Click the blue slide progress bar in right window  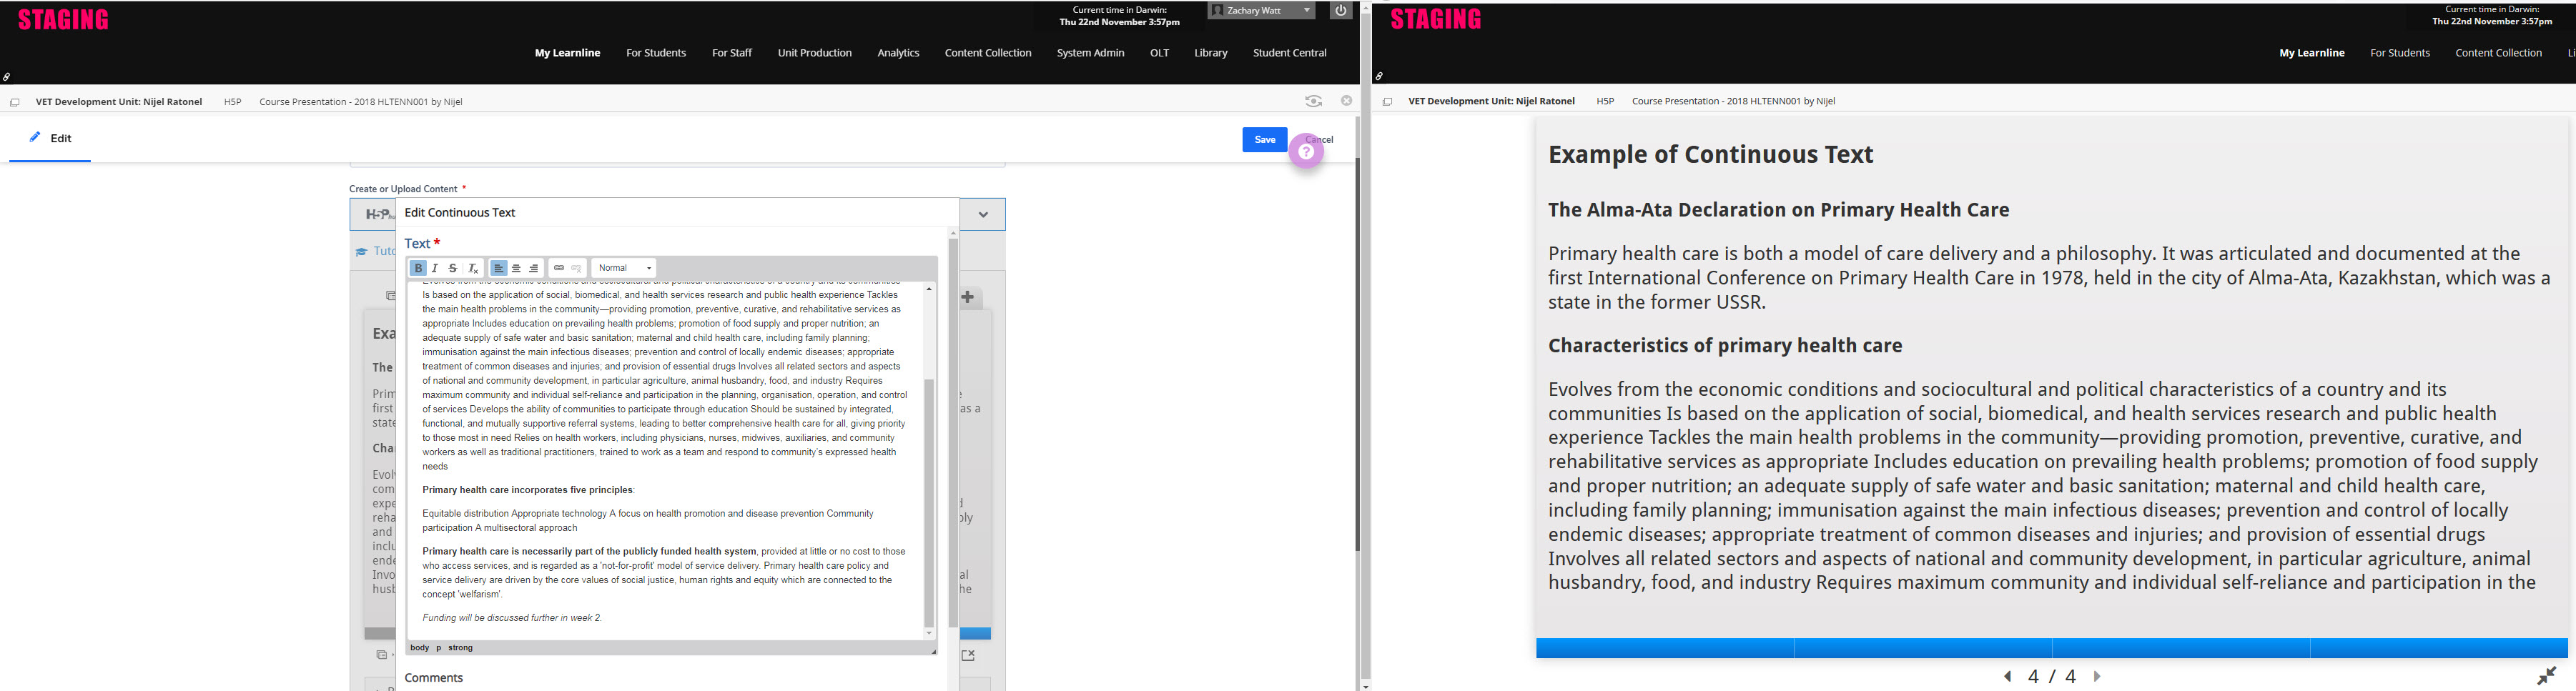[x=2052, y=648]
